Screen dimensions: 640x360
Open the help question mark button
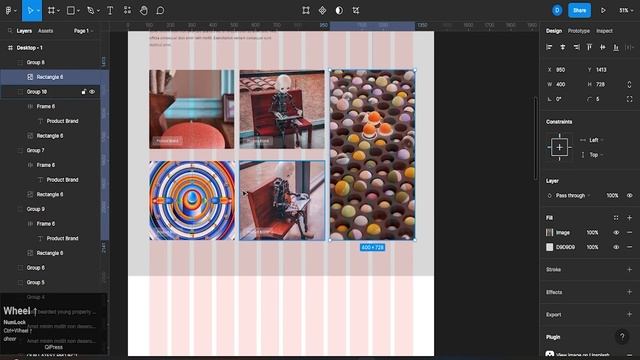click(x=622, y=336)
